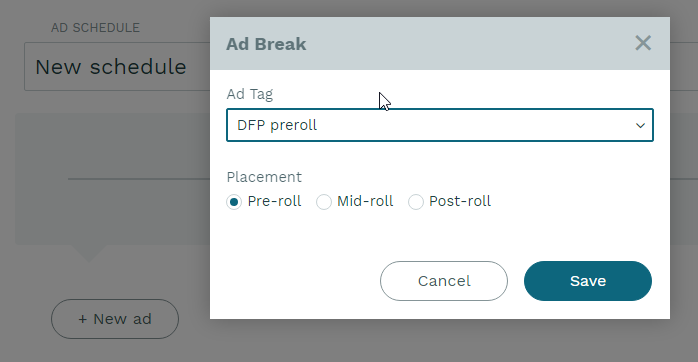Click the Mid-roll label text
Viewport: 698px width, 362px height.
365,201
